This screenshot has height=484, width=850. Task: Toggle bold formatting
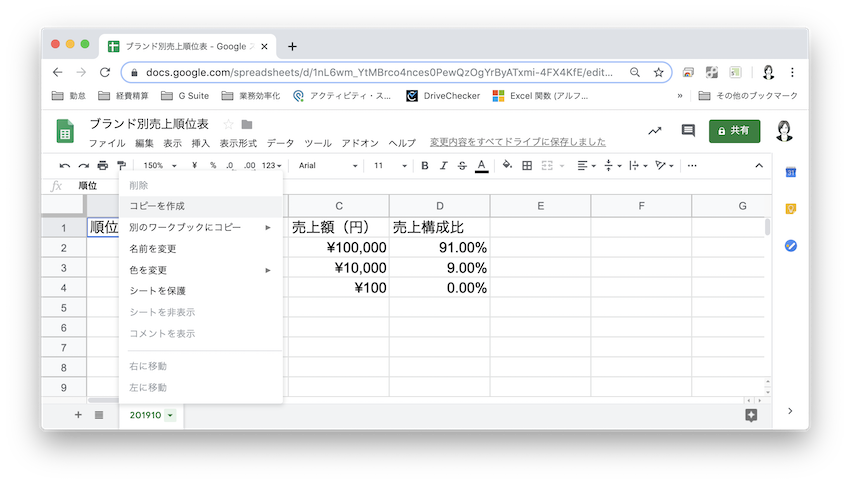coord(424,165)
